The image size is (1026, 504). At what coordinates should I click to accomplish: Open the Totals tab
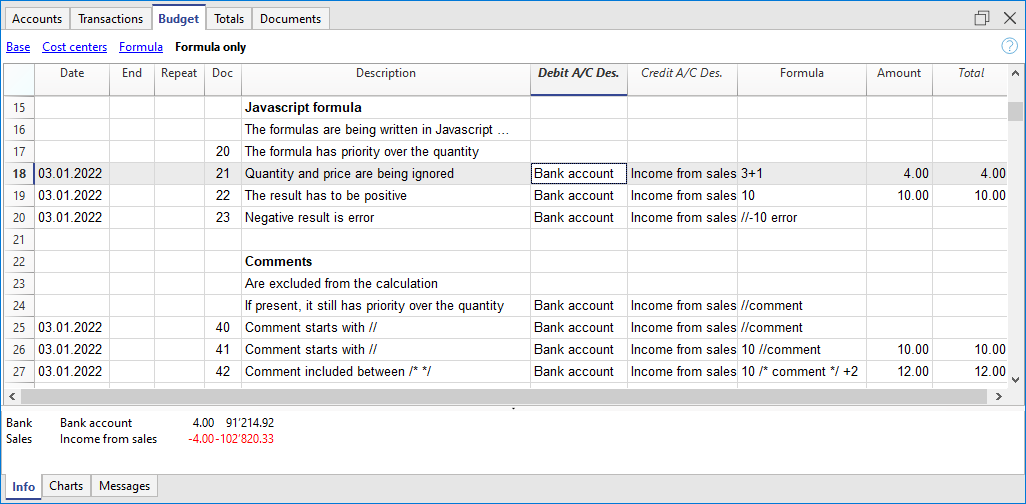click(x=229, y=19)
